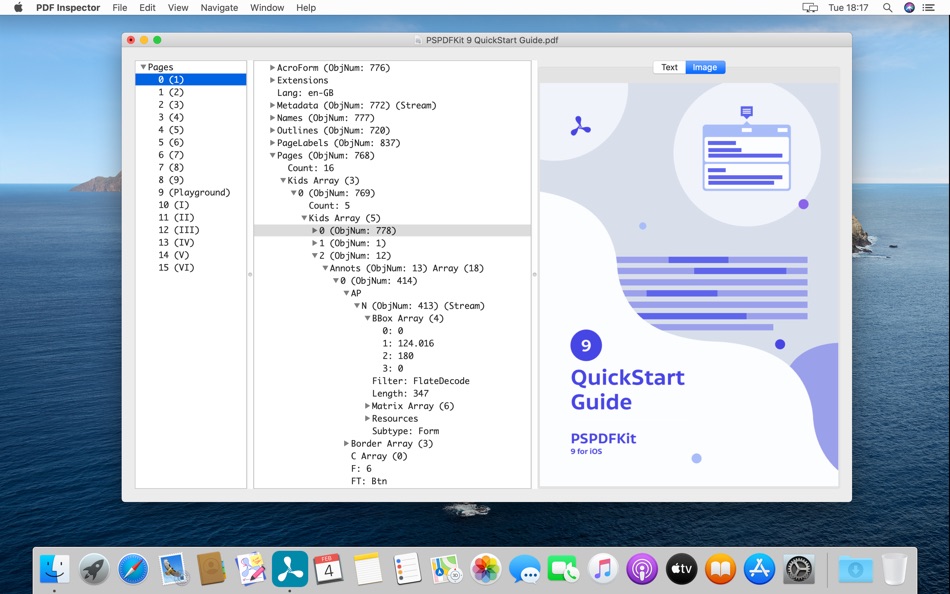
Task: Select 'Filter: FlateDecode' row
Action: 392,381
